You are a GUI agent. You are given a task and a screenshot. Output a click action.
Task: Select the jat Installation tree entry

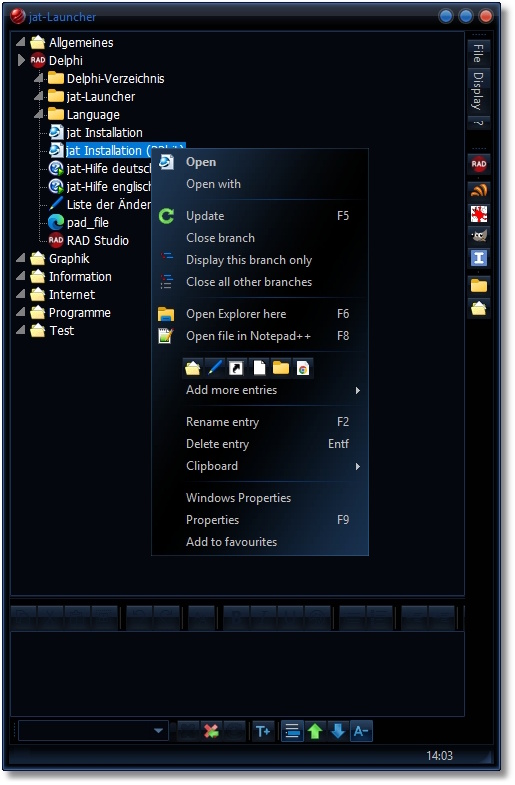click(104, 133)
